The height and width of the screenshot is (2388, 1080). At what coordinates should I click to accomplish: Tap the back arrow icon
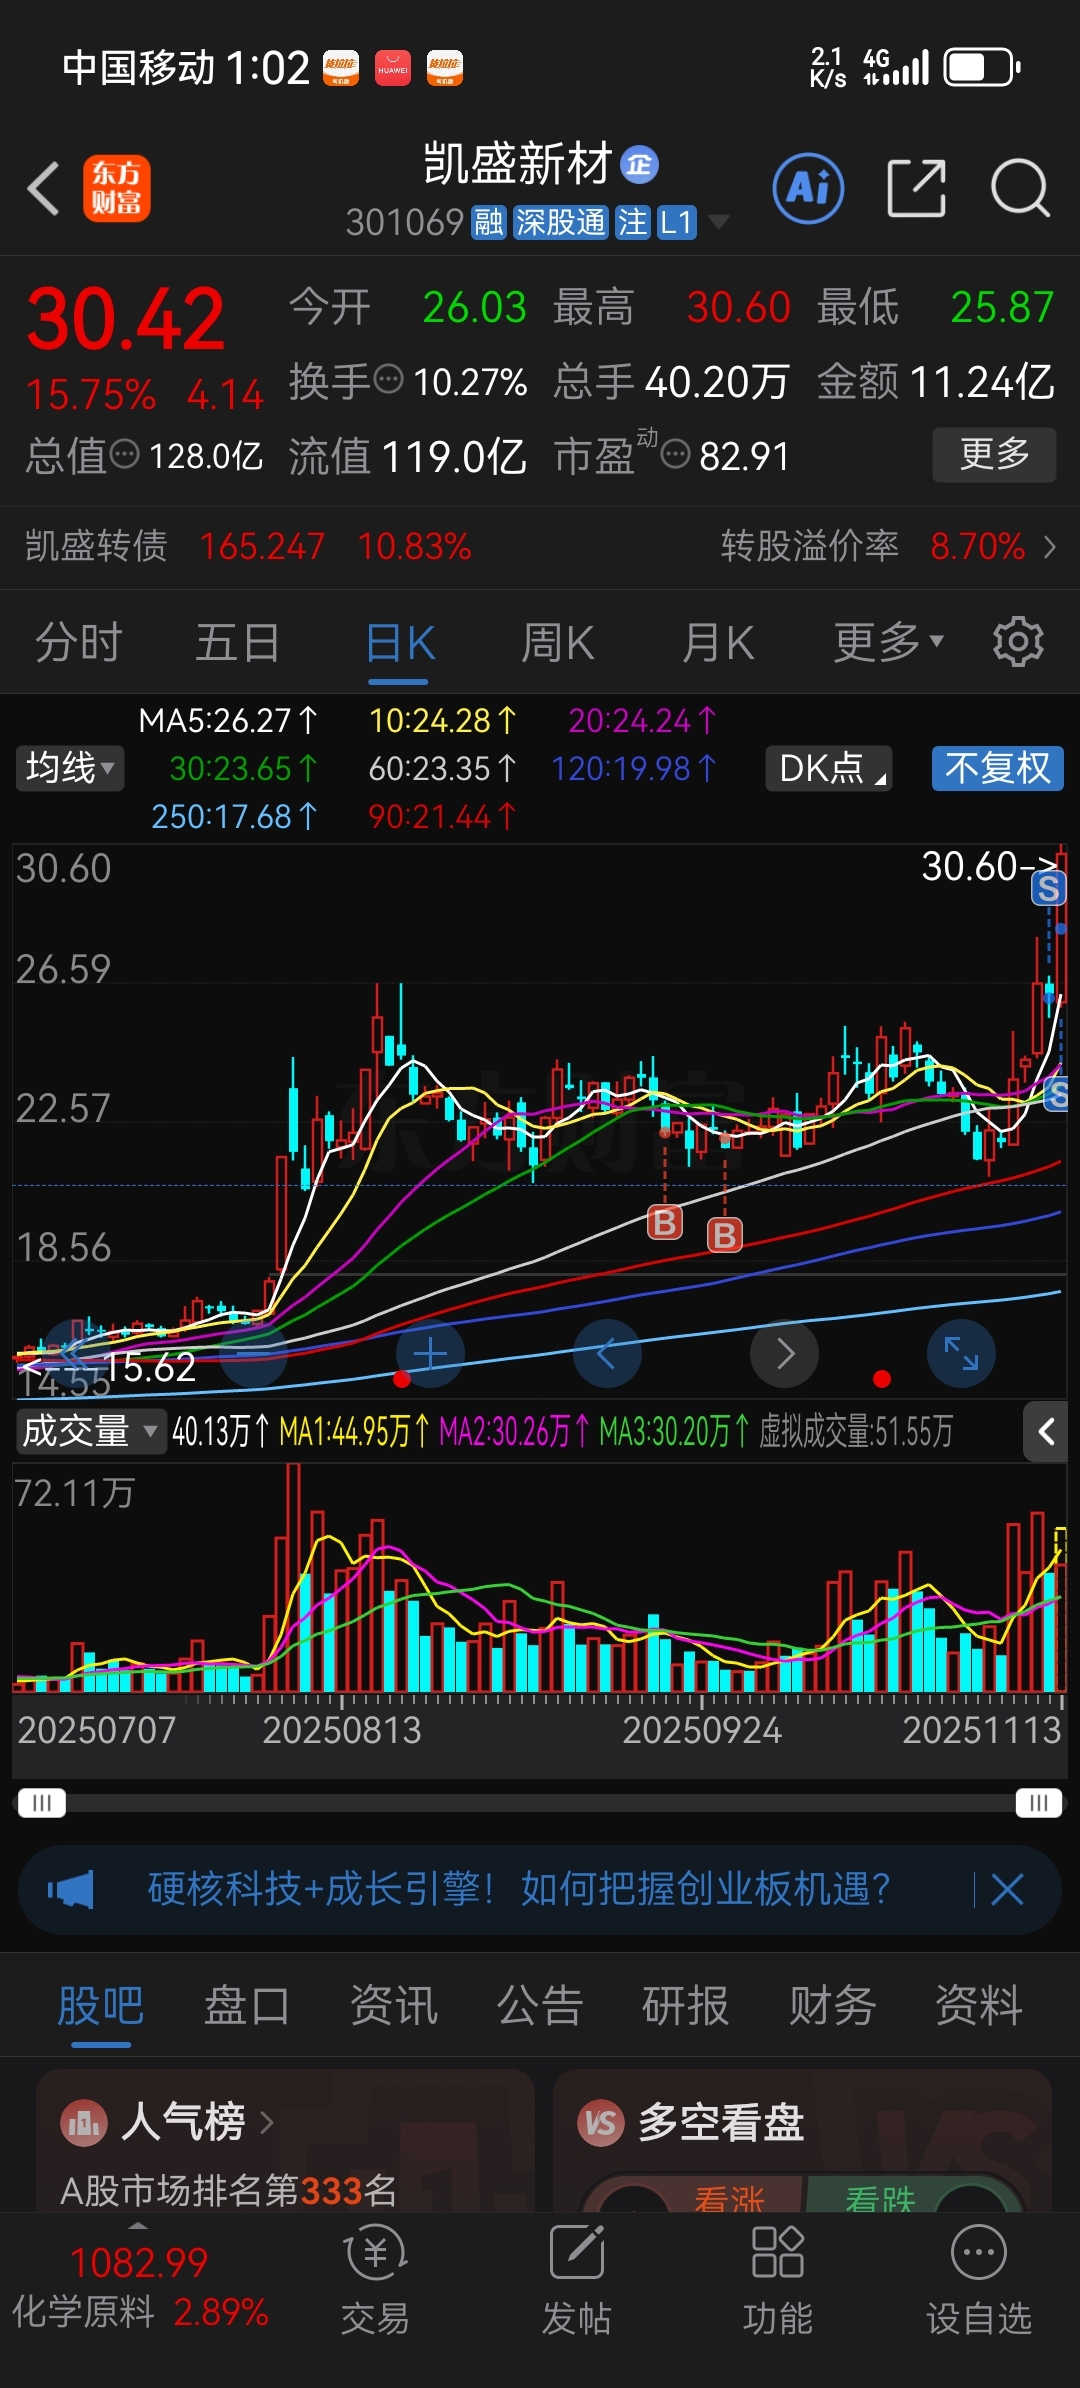click(43, 188)
